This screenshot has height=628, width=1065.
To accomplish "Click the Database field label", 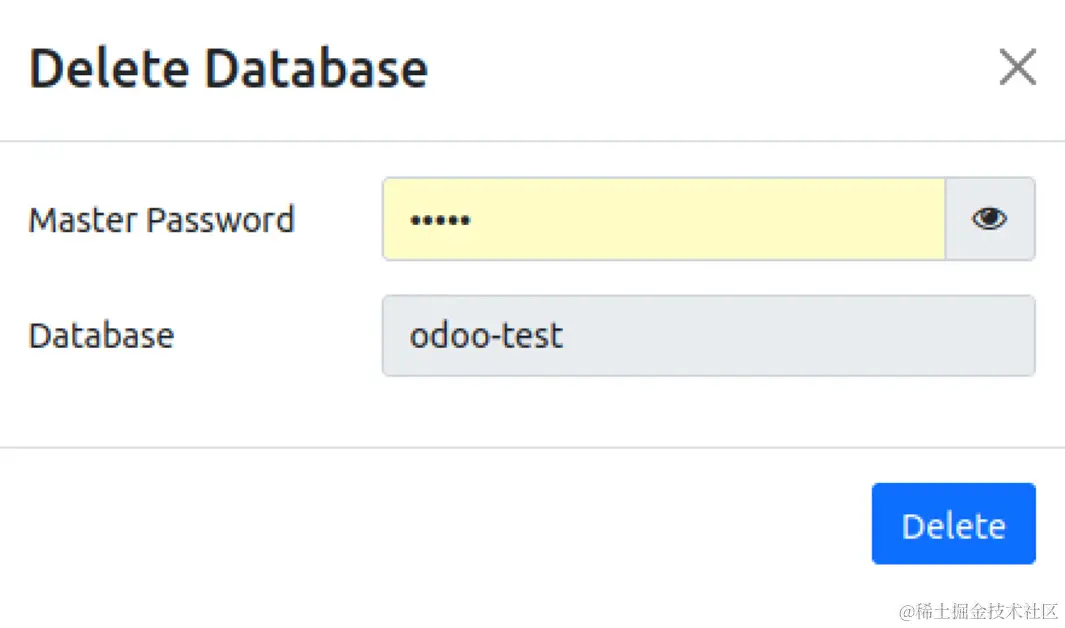I will (x=101, y=336).
